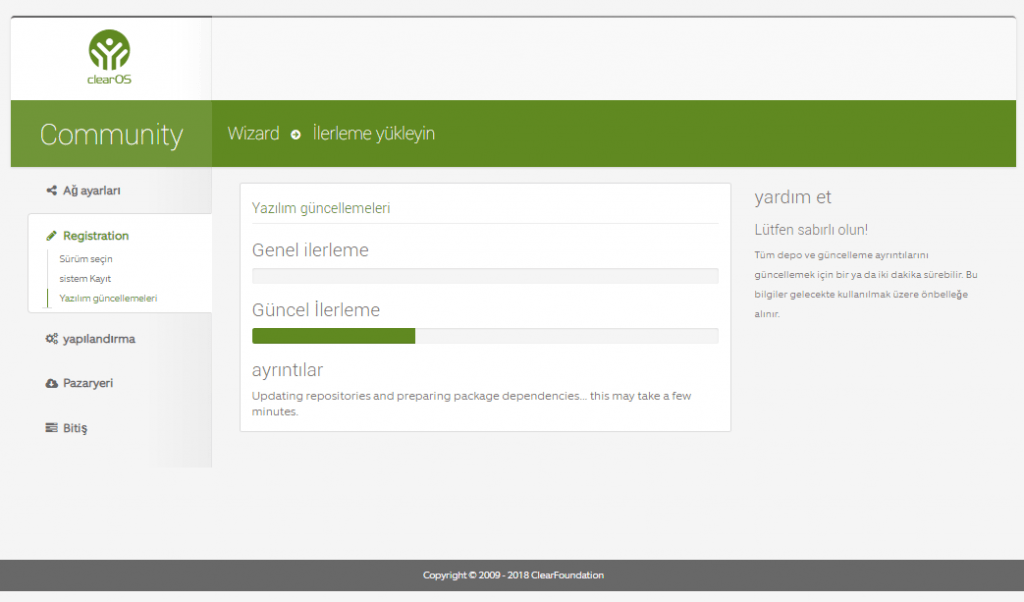Click the Yazılım güncellemeleri panel header

[x=321, y=208]
